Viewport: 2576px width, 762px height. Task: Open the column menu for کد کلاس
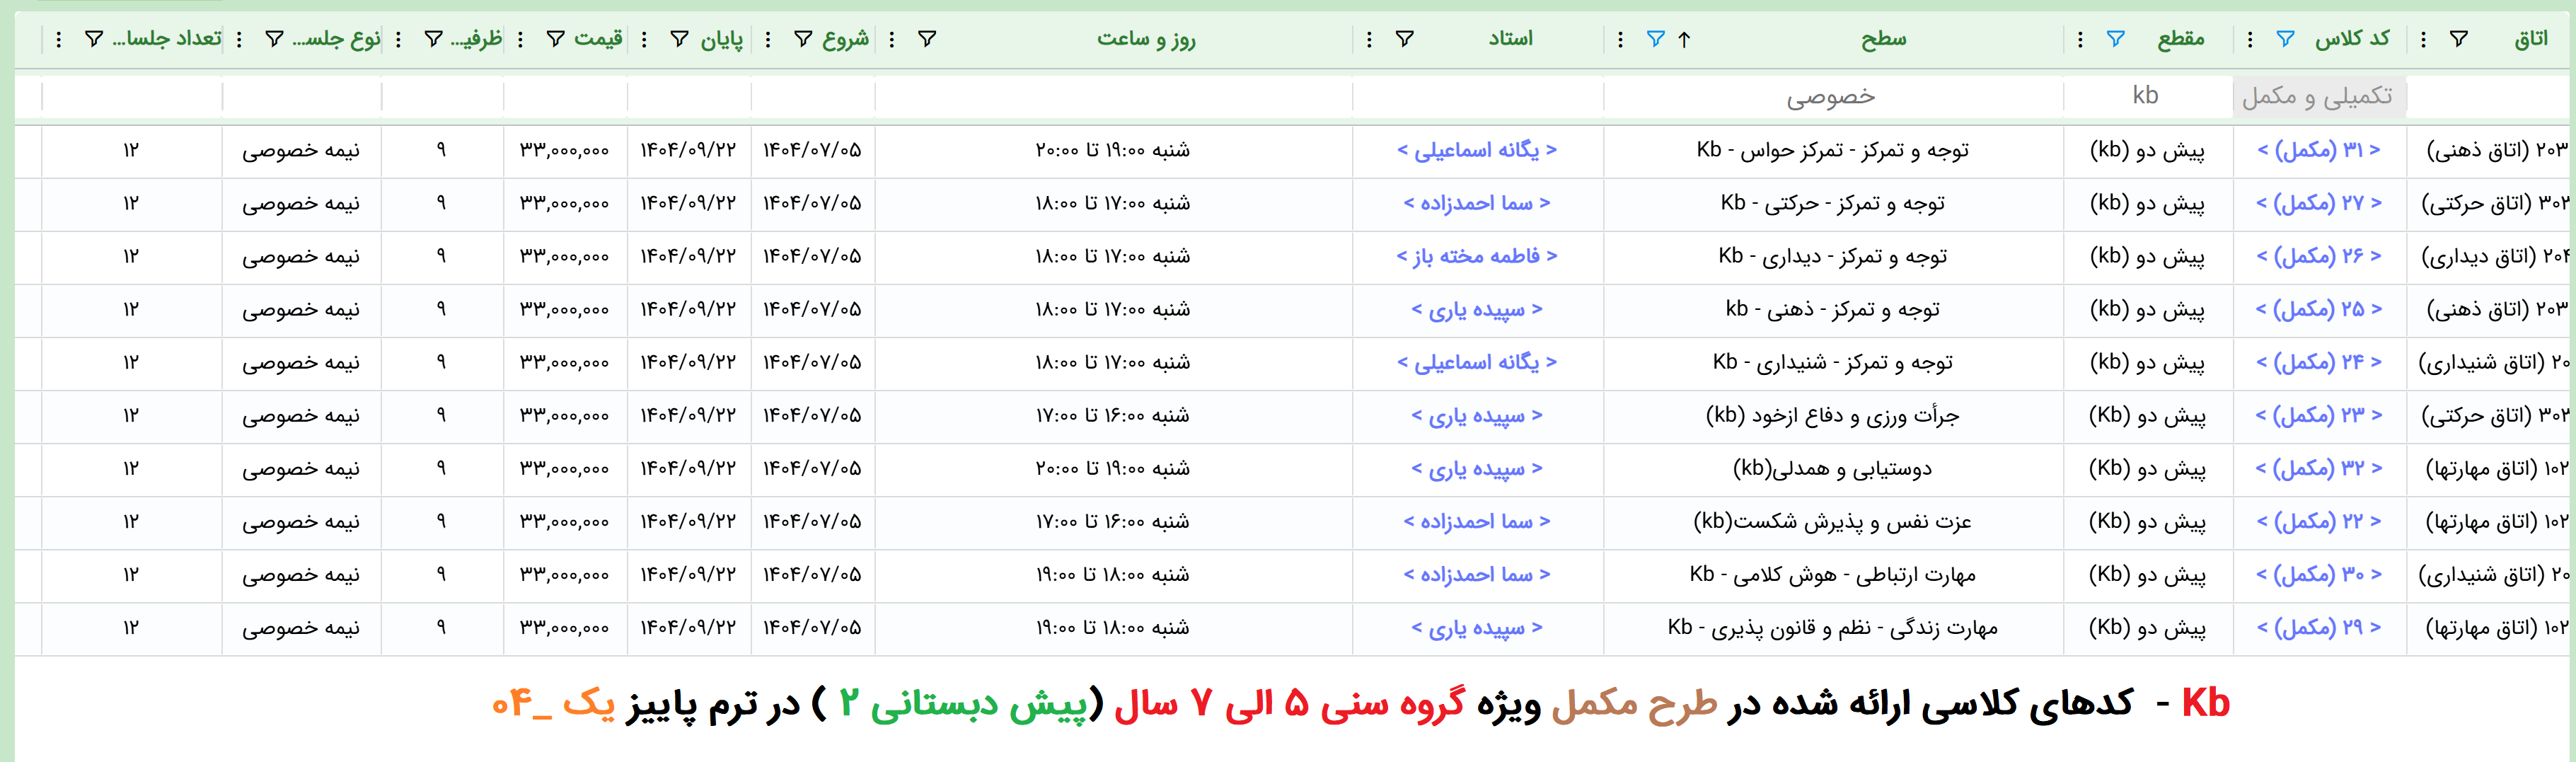[2250, 39]
